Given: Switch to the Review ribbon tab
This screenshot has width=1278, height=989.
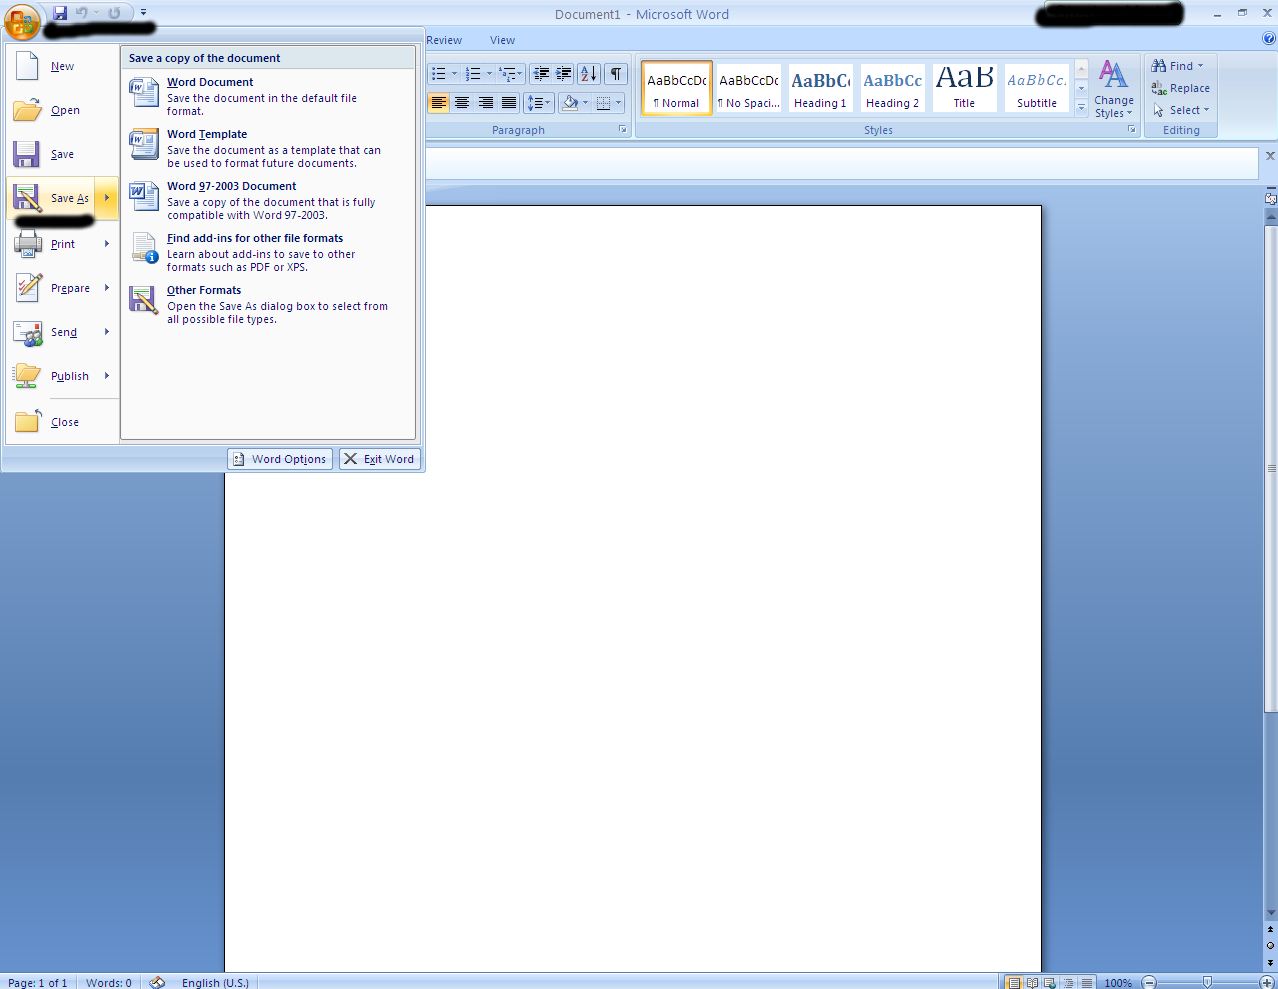Looking at the screenshot, I should click(x=444, y=40).
